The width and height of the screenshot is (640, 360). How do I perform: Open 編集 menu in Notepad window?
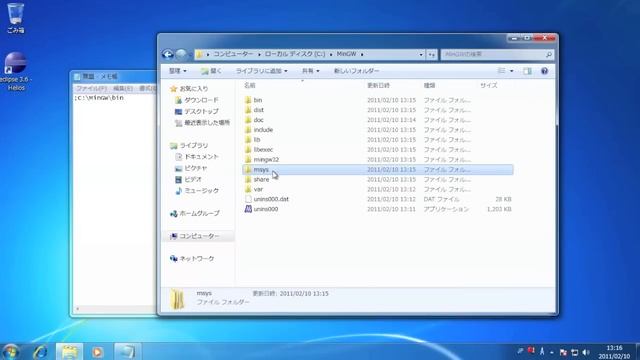click(122, 88)
